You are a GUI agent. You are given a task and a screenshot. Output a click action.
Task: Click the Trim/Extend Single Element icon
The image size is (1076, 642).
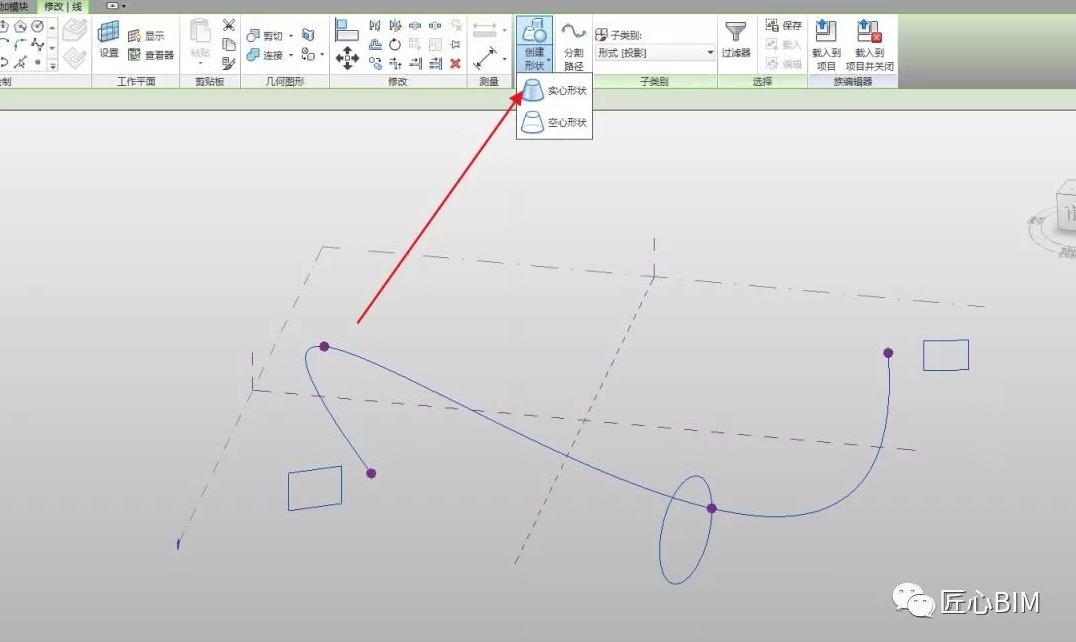(415, 63)
